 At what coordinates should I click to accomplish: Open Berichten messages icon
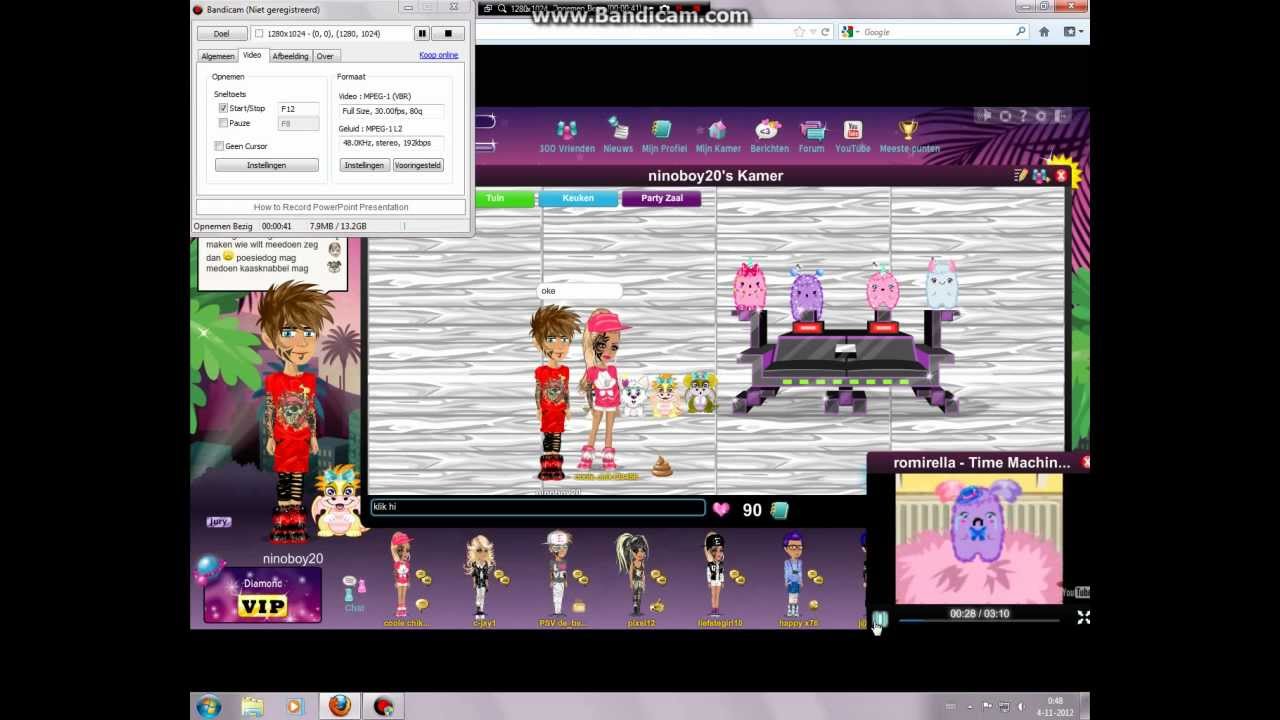pyautogui.click(x=768, y=131)
